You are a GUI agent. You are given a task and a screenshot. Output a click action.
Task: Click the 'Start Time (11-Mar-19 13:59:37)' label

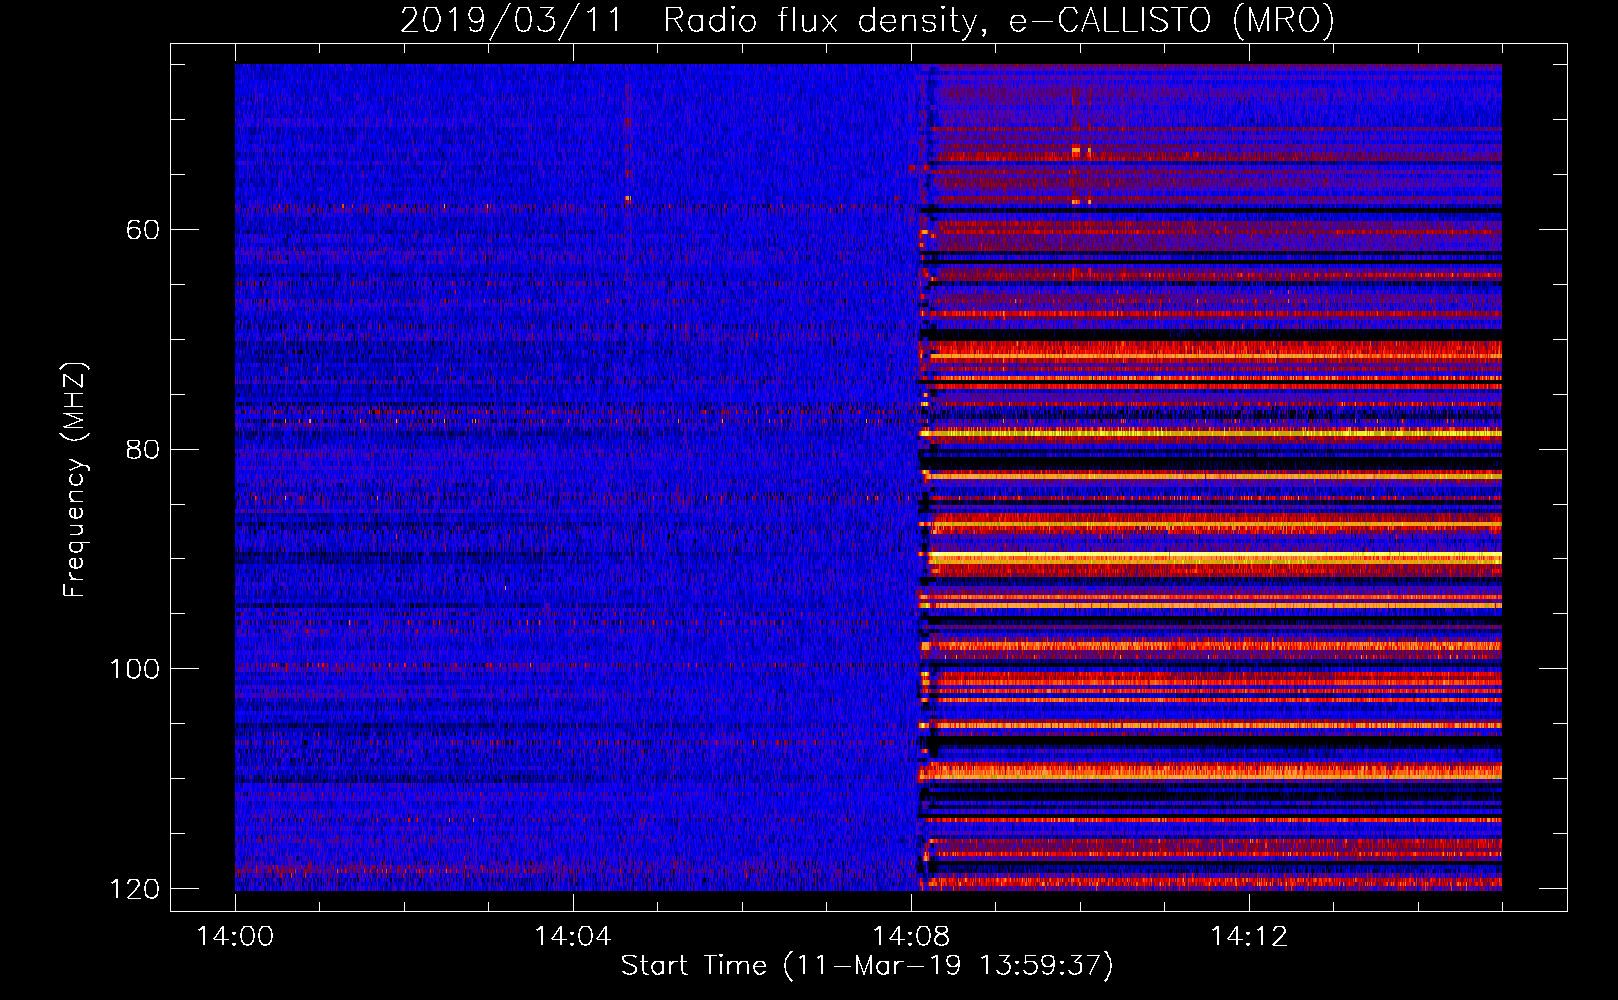[867, 966]
